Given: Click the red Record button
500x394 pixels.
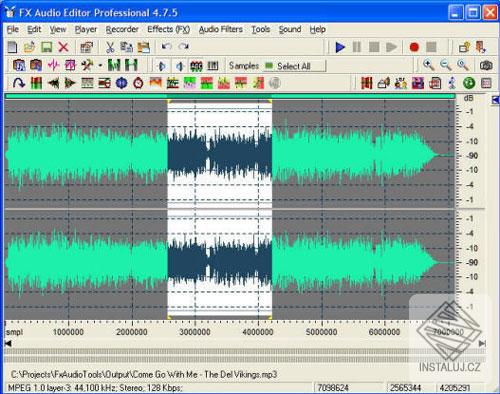Looking at the screenshot, I should click(x=414, y=47).
